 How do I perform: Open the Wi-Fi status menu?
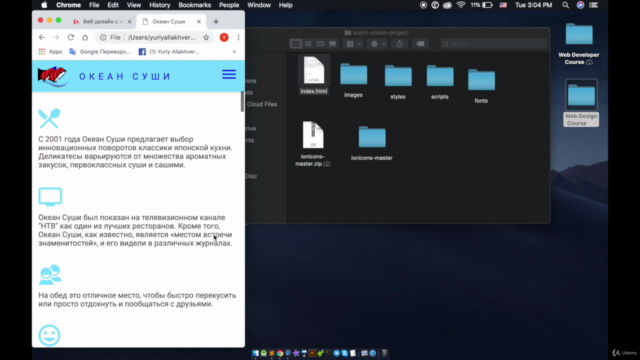tap(461, 5)
